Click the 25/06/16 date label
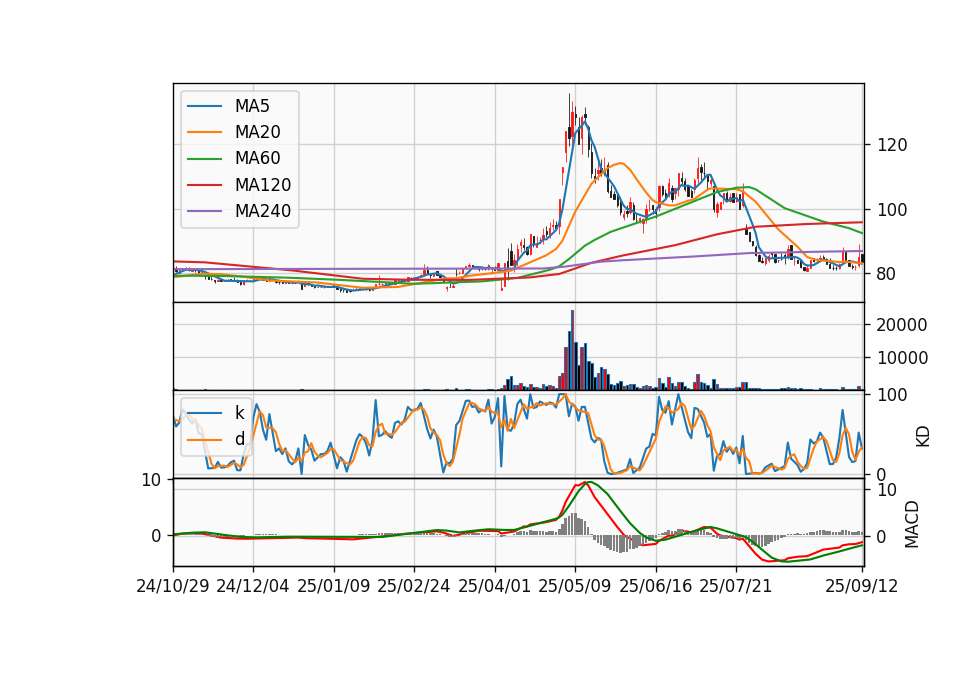960x690 pixels. click(656, 586)
